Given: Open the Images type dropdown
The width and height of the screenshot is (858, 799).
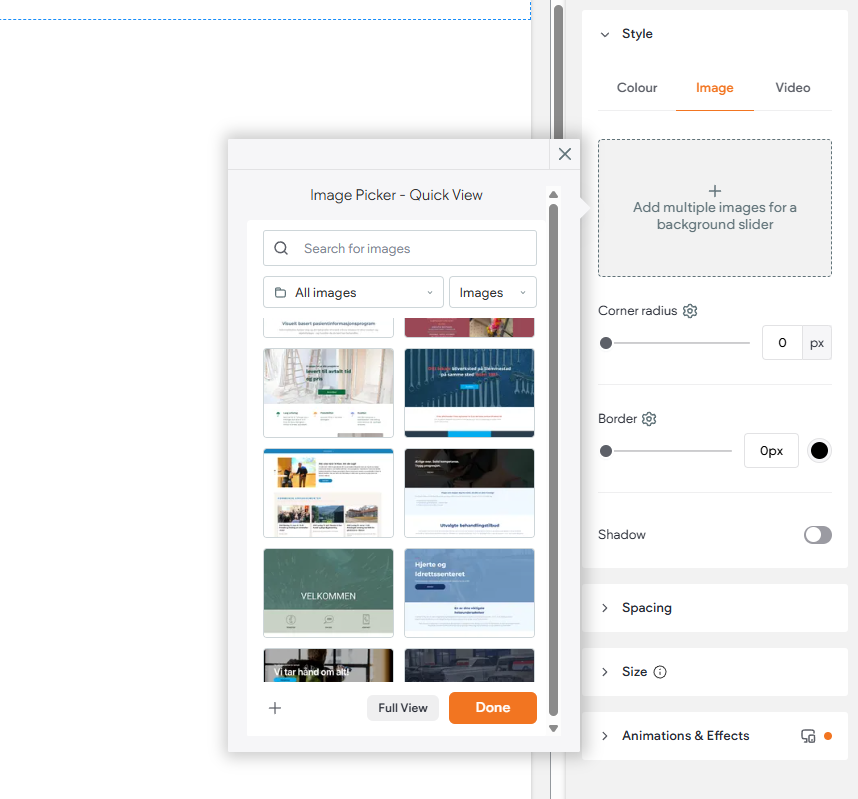Looking at the screenshot, I should (x=492, y=292).
